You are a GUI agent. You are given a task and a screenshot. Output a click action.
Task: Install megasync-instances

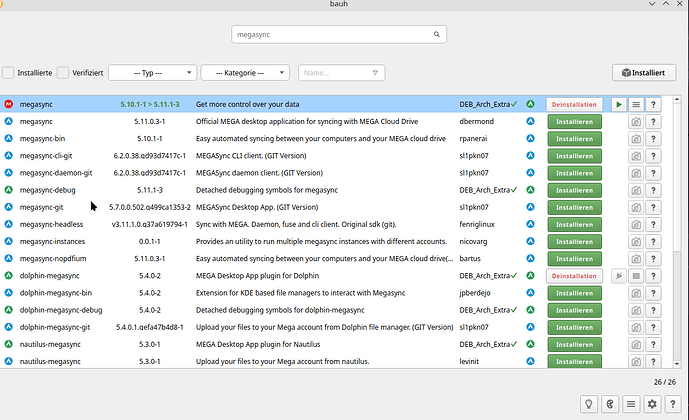574,242
